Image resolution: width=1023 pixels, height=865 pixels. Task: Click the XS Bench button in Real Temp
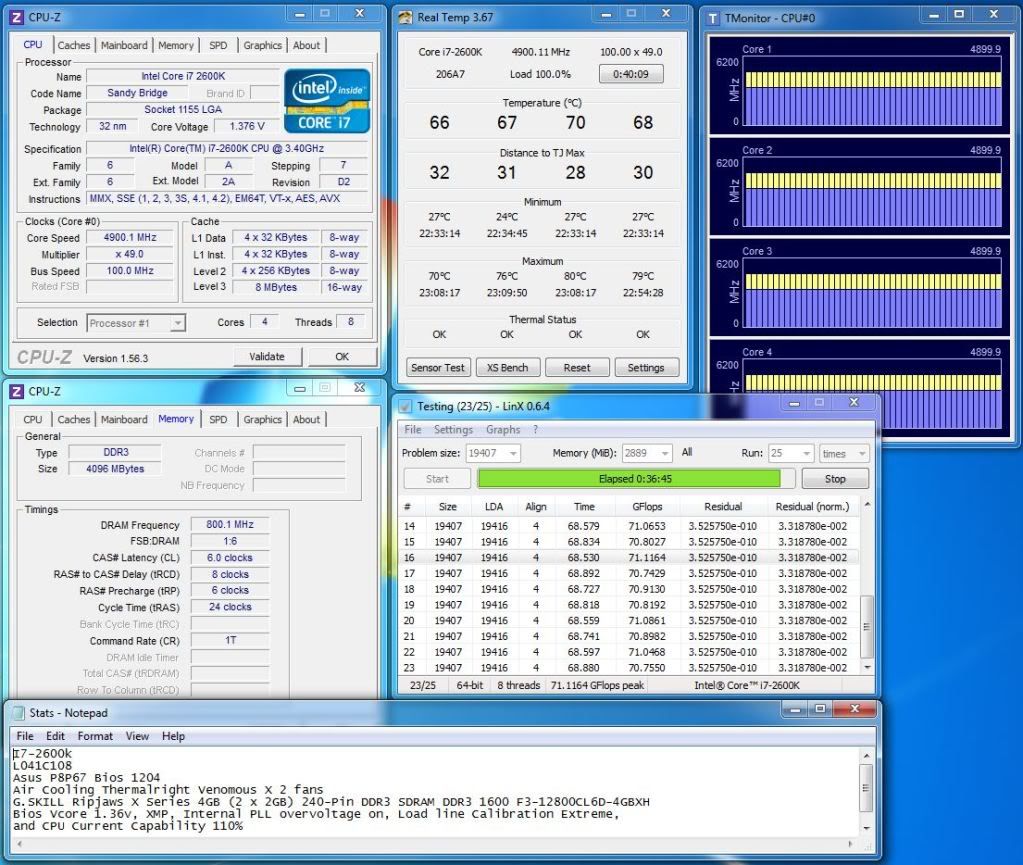click(x=507, y=367)
